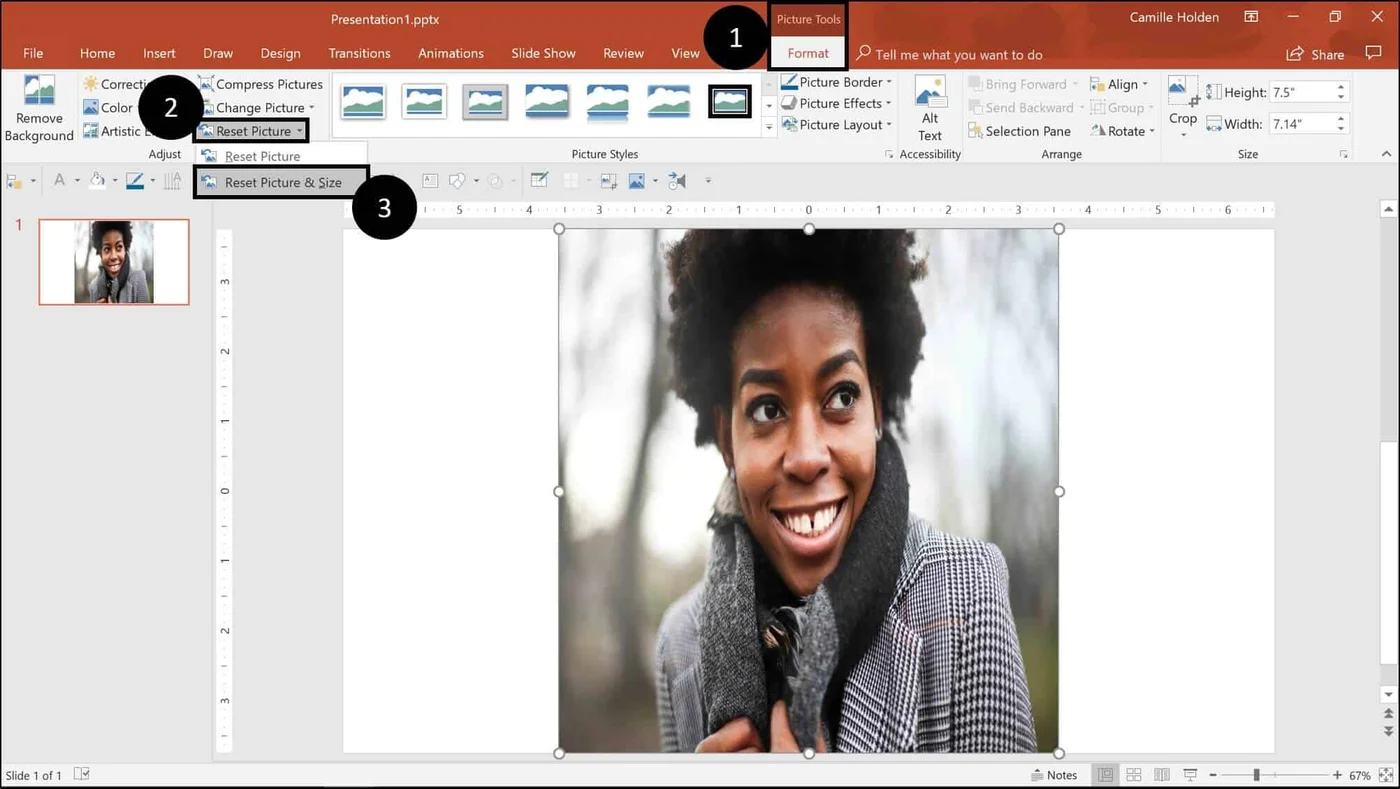Click the Ribbon Display Options icon
Viewport: 1400px width, 789px height.
tap(1251, 17)
